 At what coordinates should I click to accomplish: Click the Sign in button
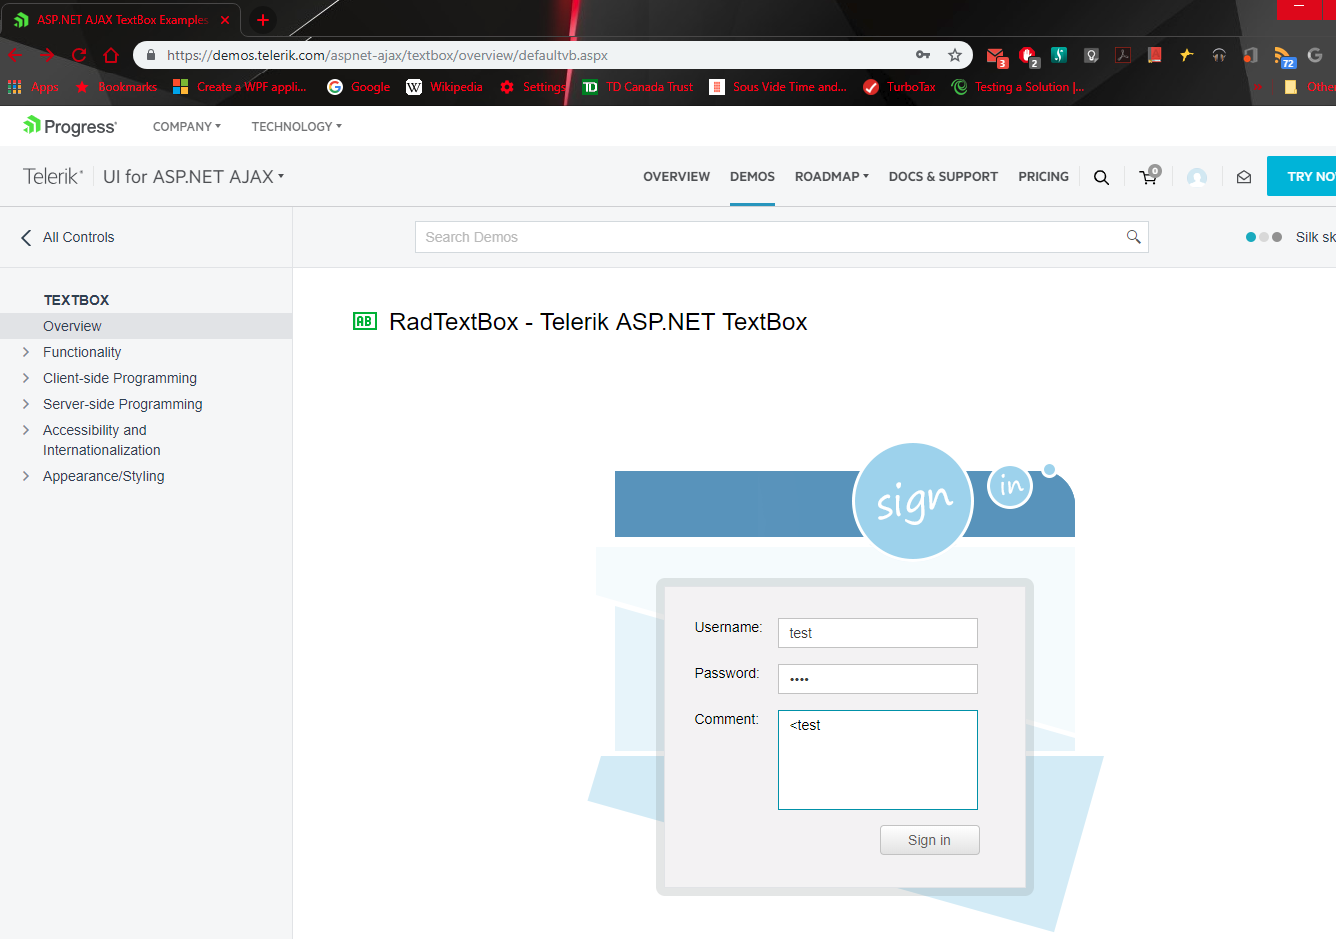tap(929, 840)
